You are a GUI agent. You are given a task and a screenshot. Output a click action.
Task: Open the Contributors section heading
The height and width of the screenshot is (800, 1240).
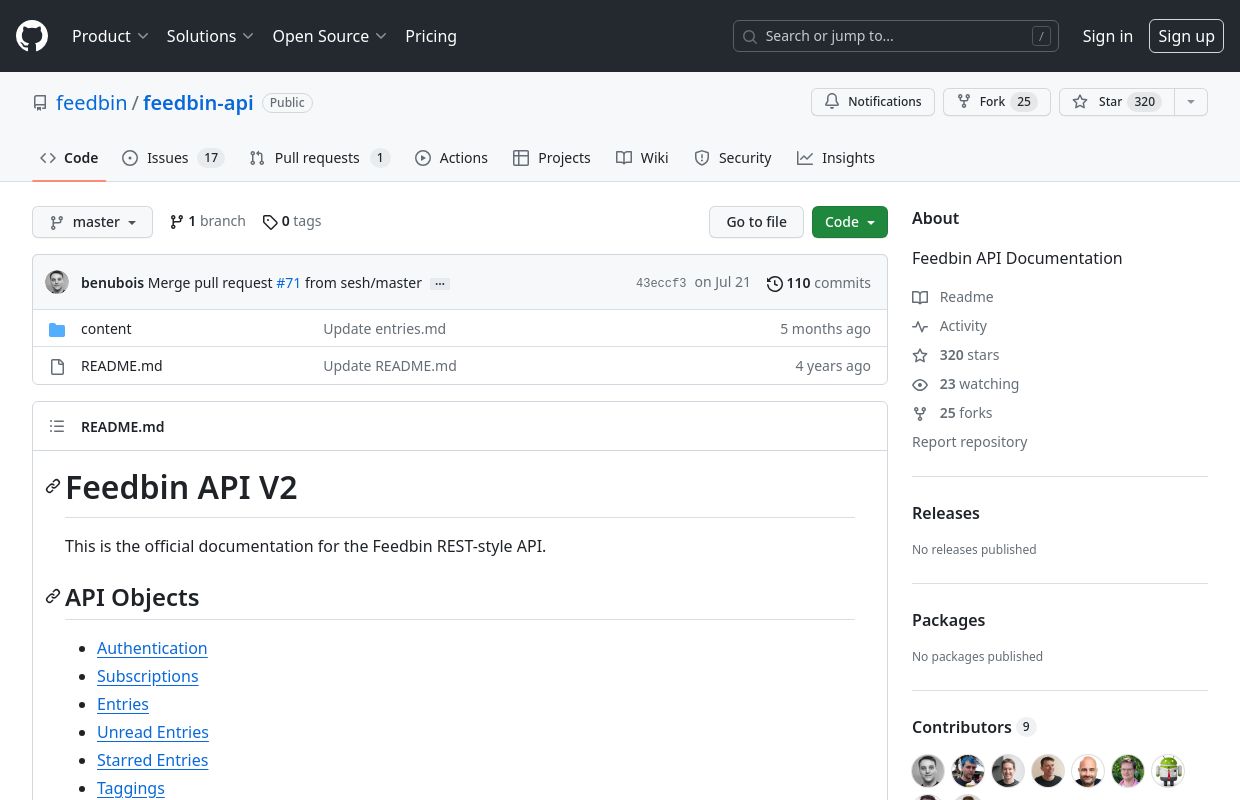(x=974, y=727)
